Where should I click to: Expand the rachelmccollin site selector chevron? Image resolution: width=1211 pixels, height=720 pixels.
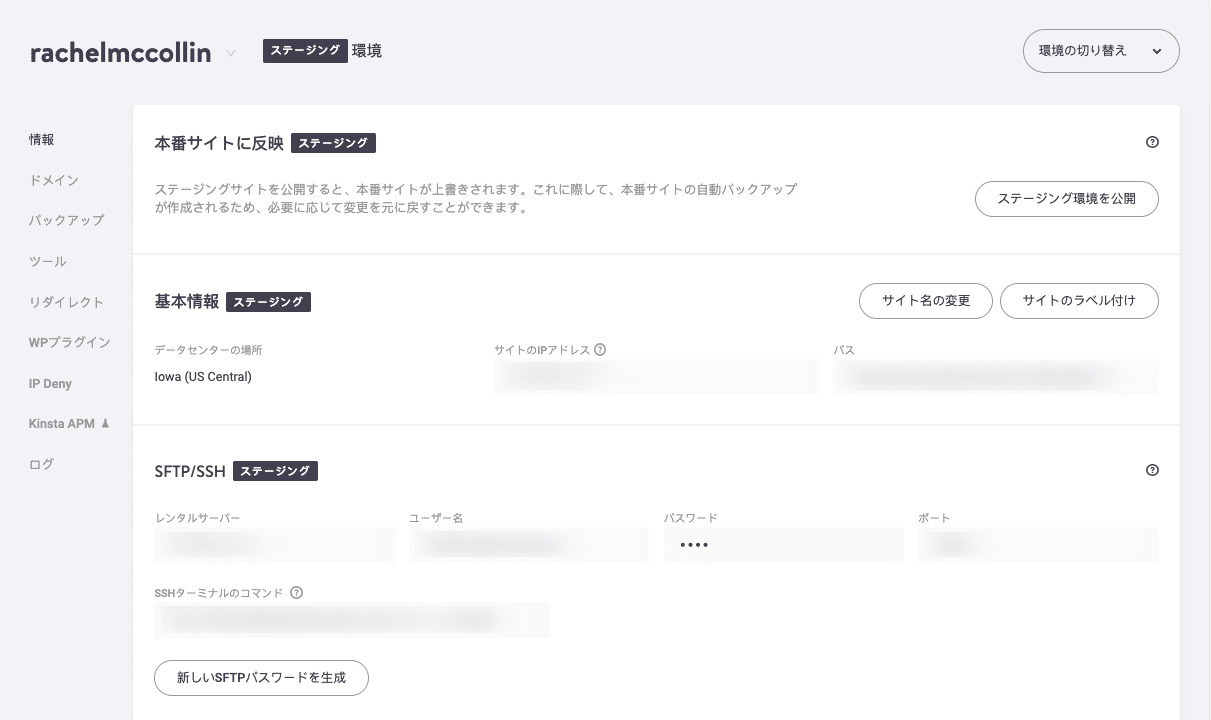(x=233, y=51)
